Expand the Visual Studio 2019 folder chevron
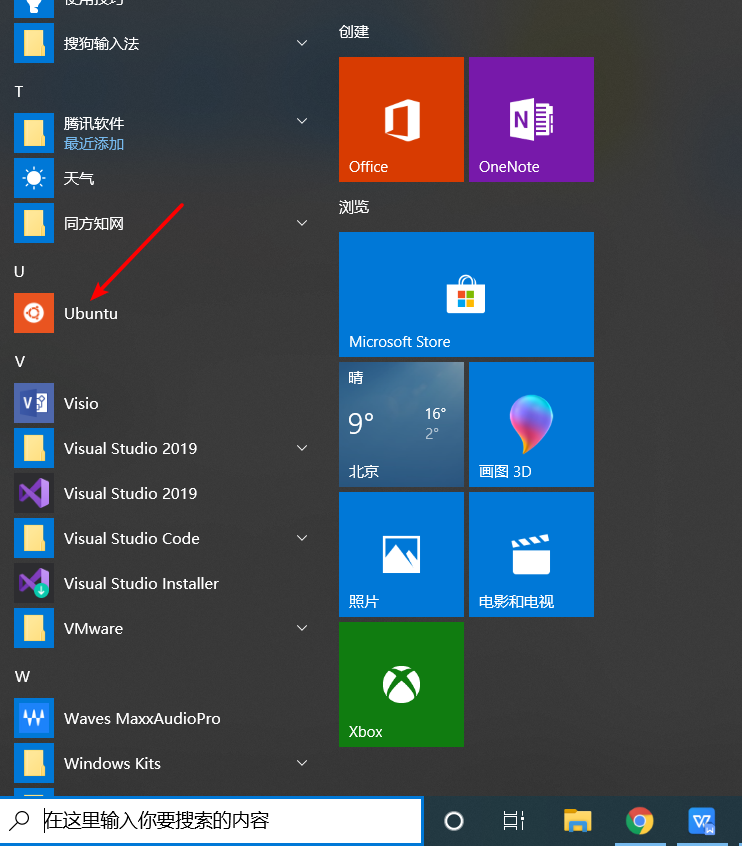 [x=302, y=448]
